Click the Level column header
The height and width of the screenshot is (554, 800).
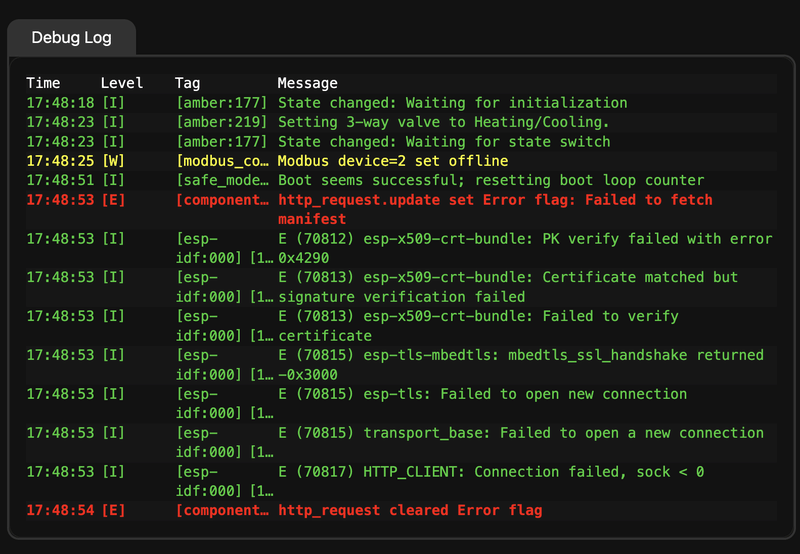click(x=121, y=83)
